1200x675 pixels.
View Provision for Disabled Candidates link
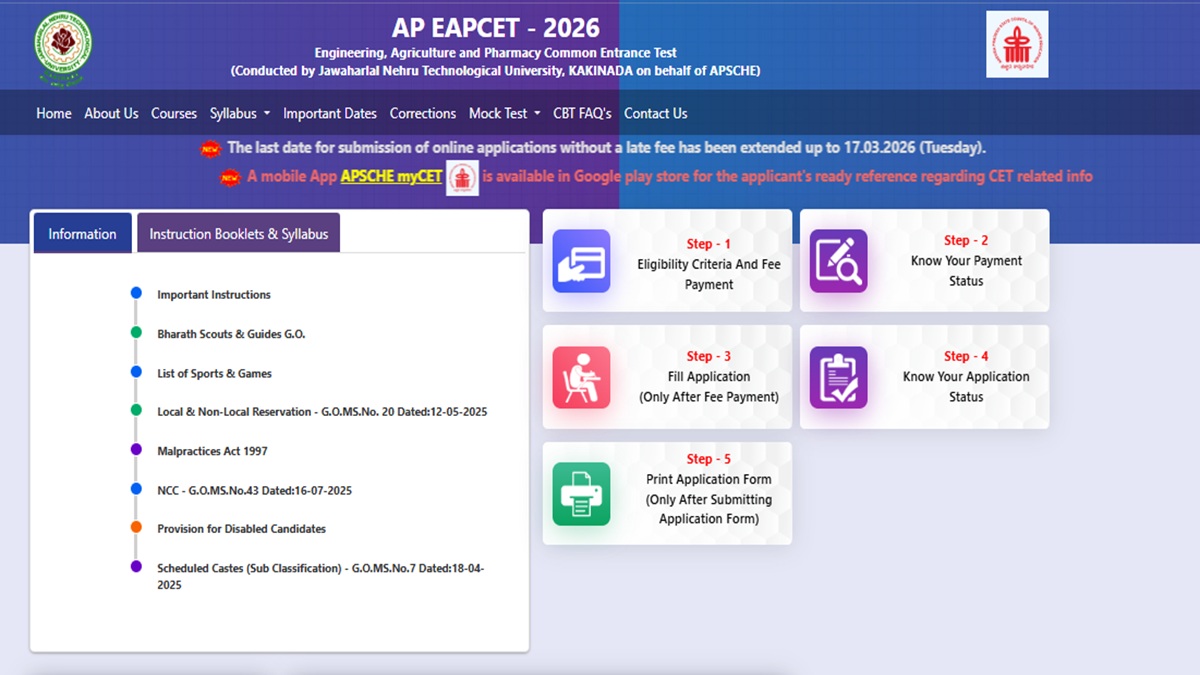(x=241, y=529)
